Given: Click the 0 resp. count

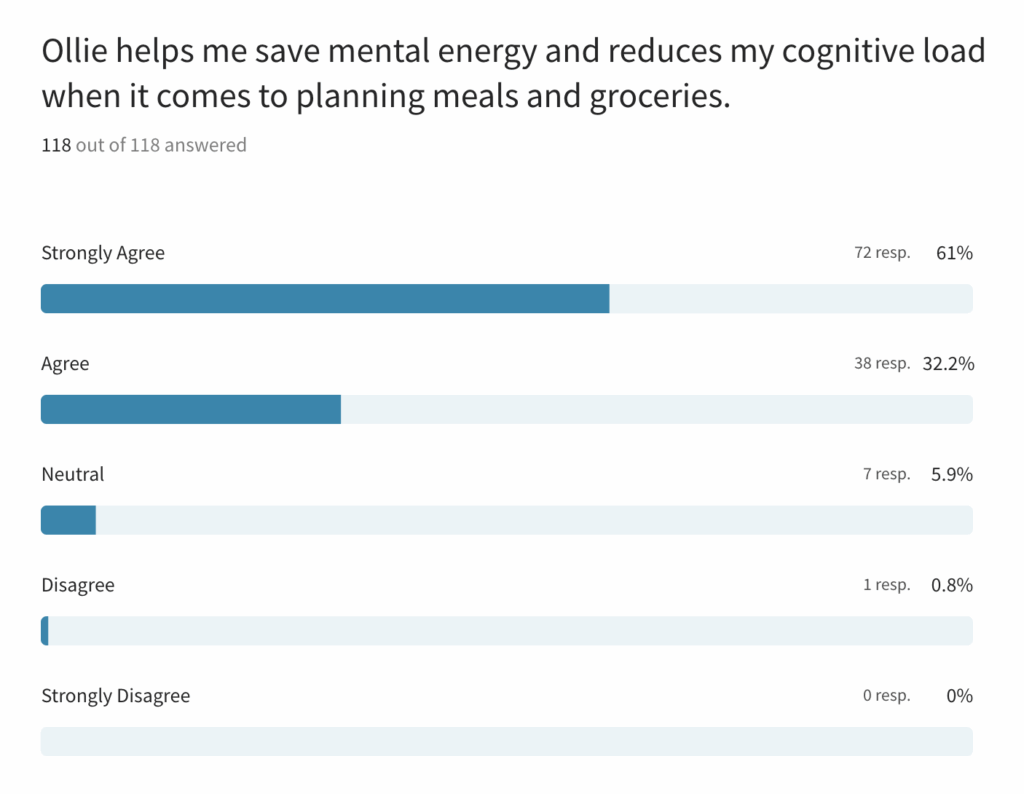Looking at the screenshot, I should tap(887, 696).
